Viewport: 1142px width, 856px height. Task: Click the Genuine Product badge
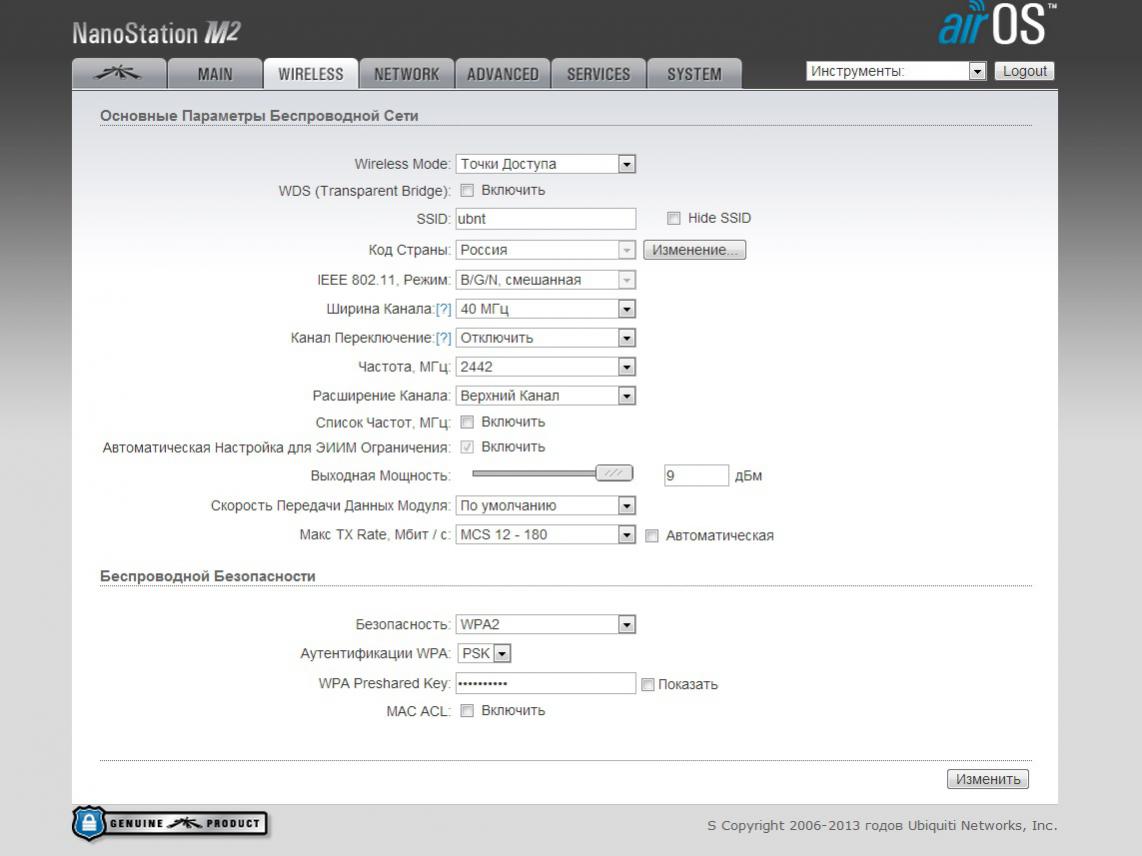(170, 823)
